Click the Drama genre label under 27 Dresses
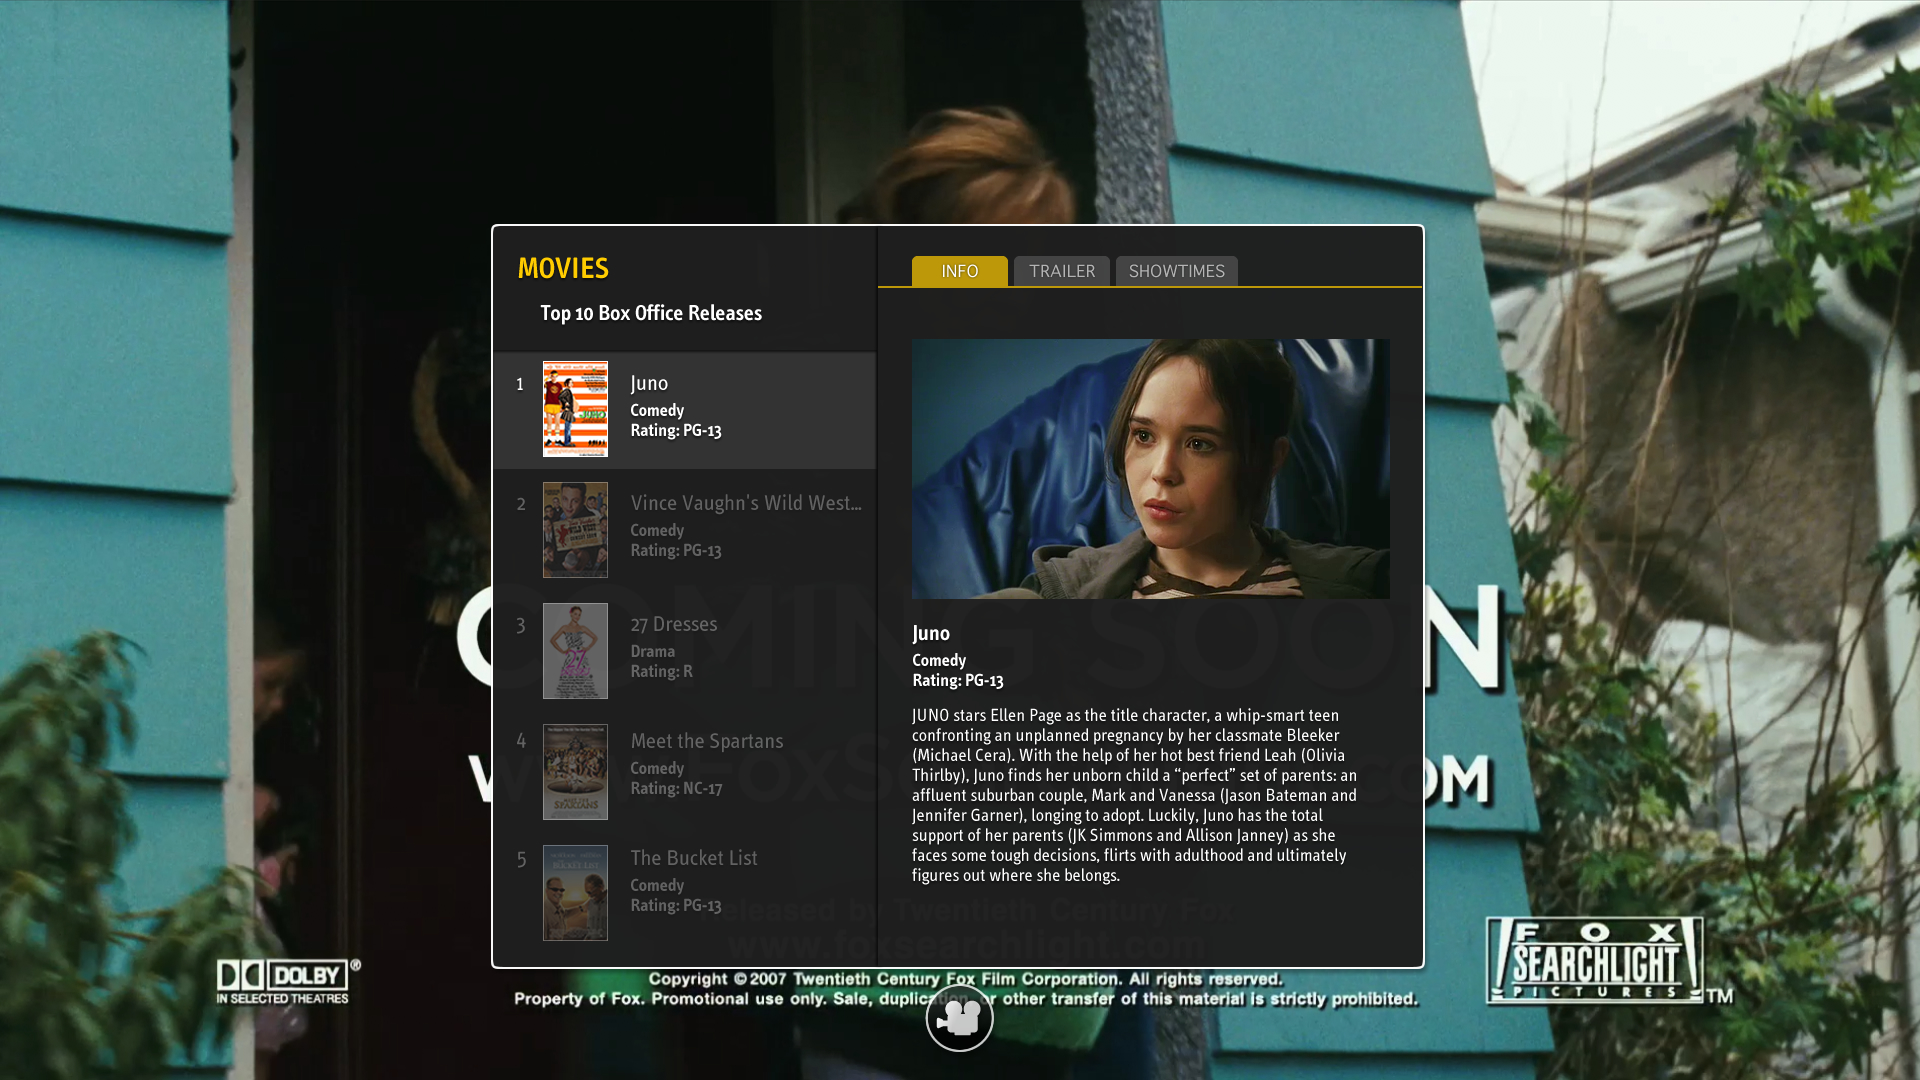1920x1080 pixels. pyautogui.click(x=652, y=651)
